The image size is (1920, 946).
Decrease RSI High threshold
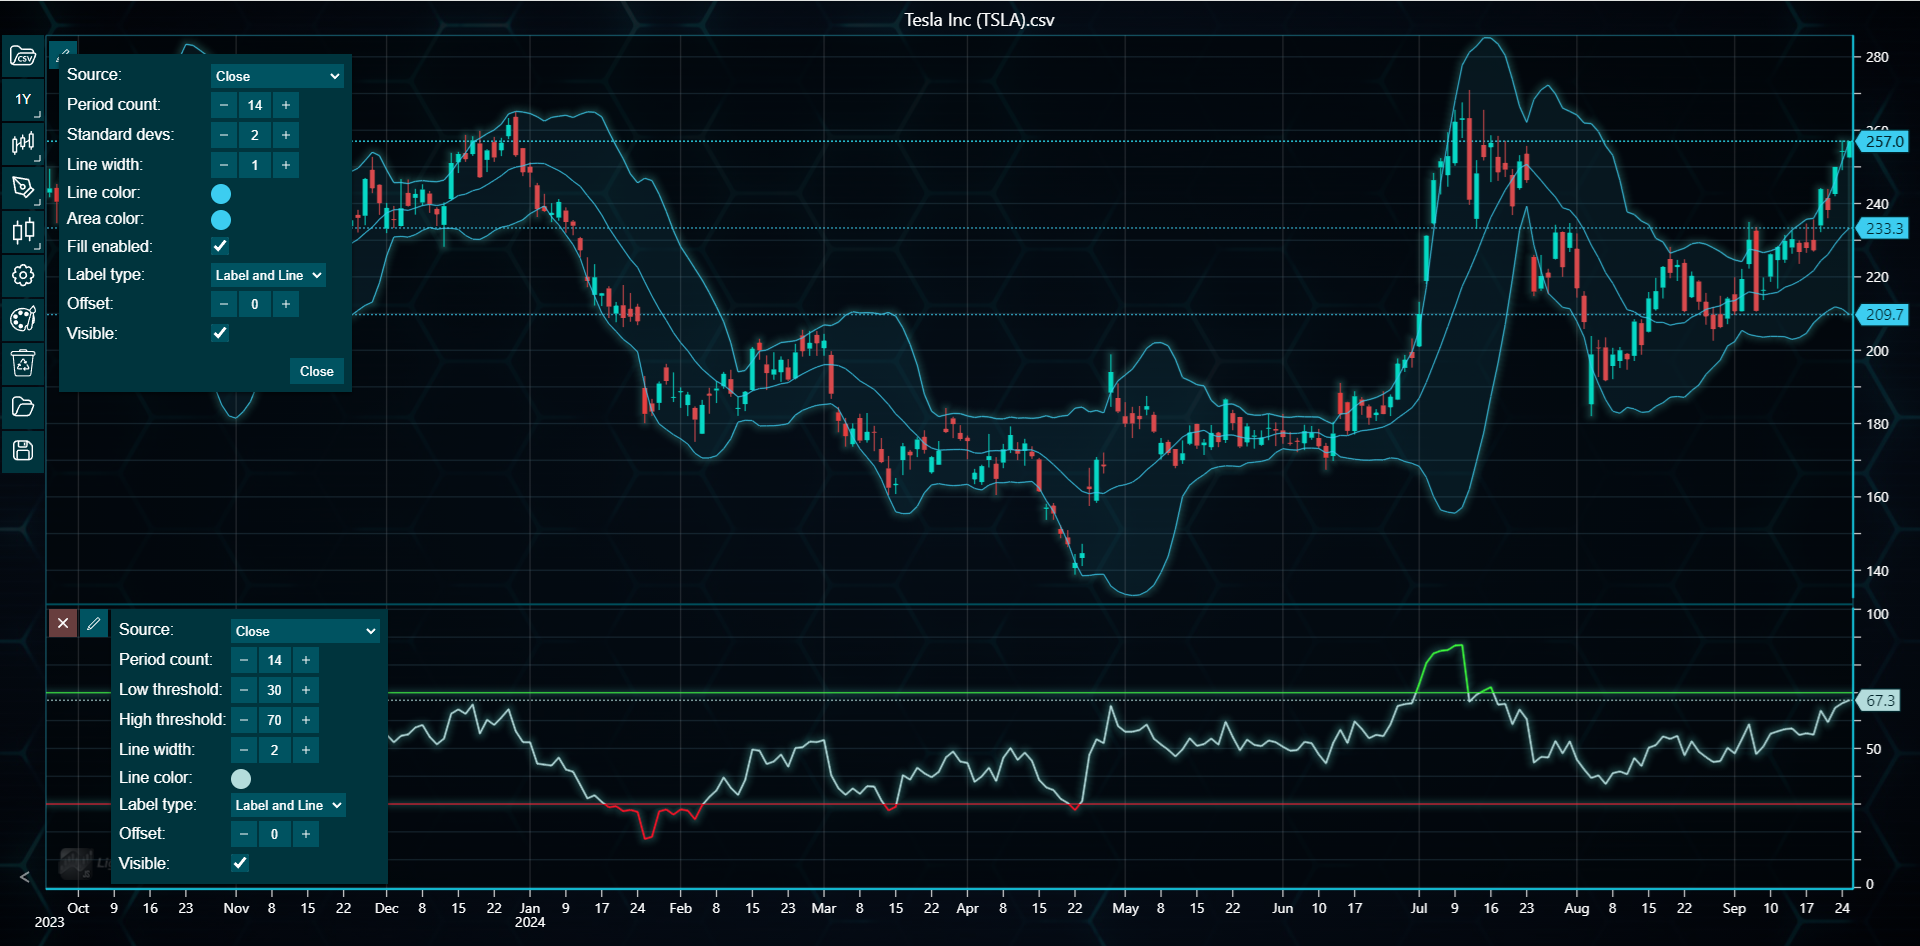[244, 720]
